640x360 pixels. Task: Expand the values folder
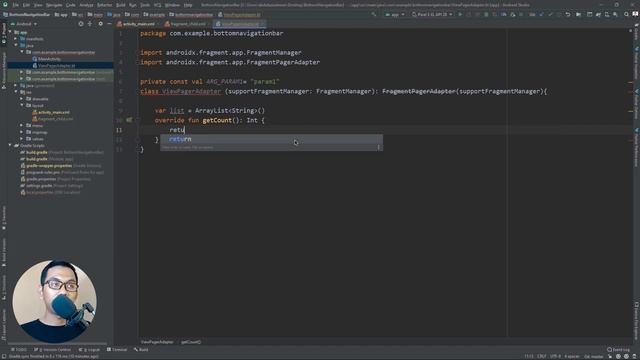click(22, 139)
